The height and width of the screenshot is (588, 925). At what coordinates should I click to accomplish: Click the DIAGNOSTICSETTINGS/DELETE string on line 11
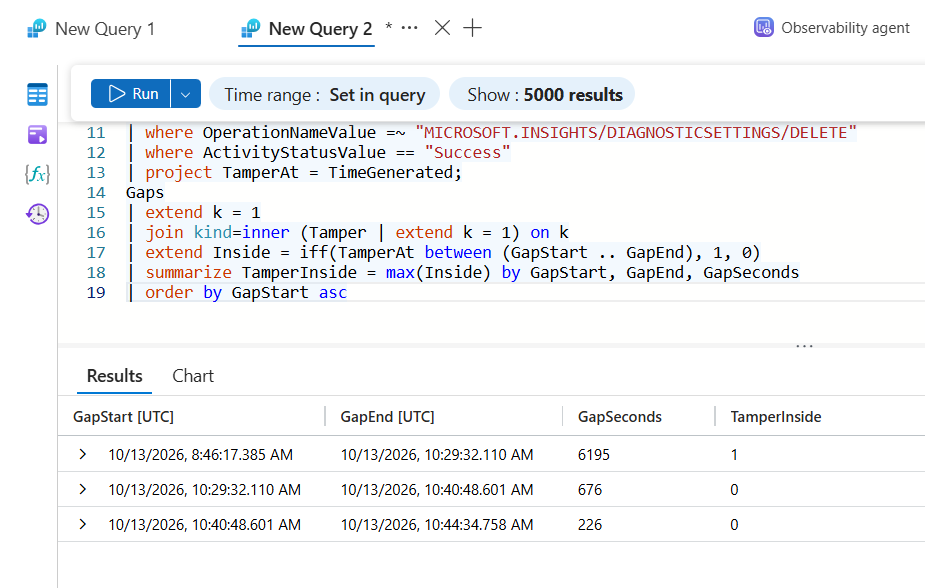635,133
